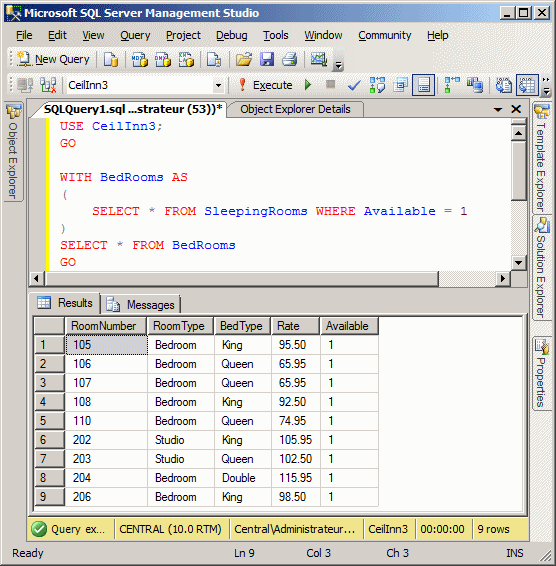Click the Print icon

click(290, 59)
